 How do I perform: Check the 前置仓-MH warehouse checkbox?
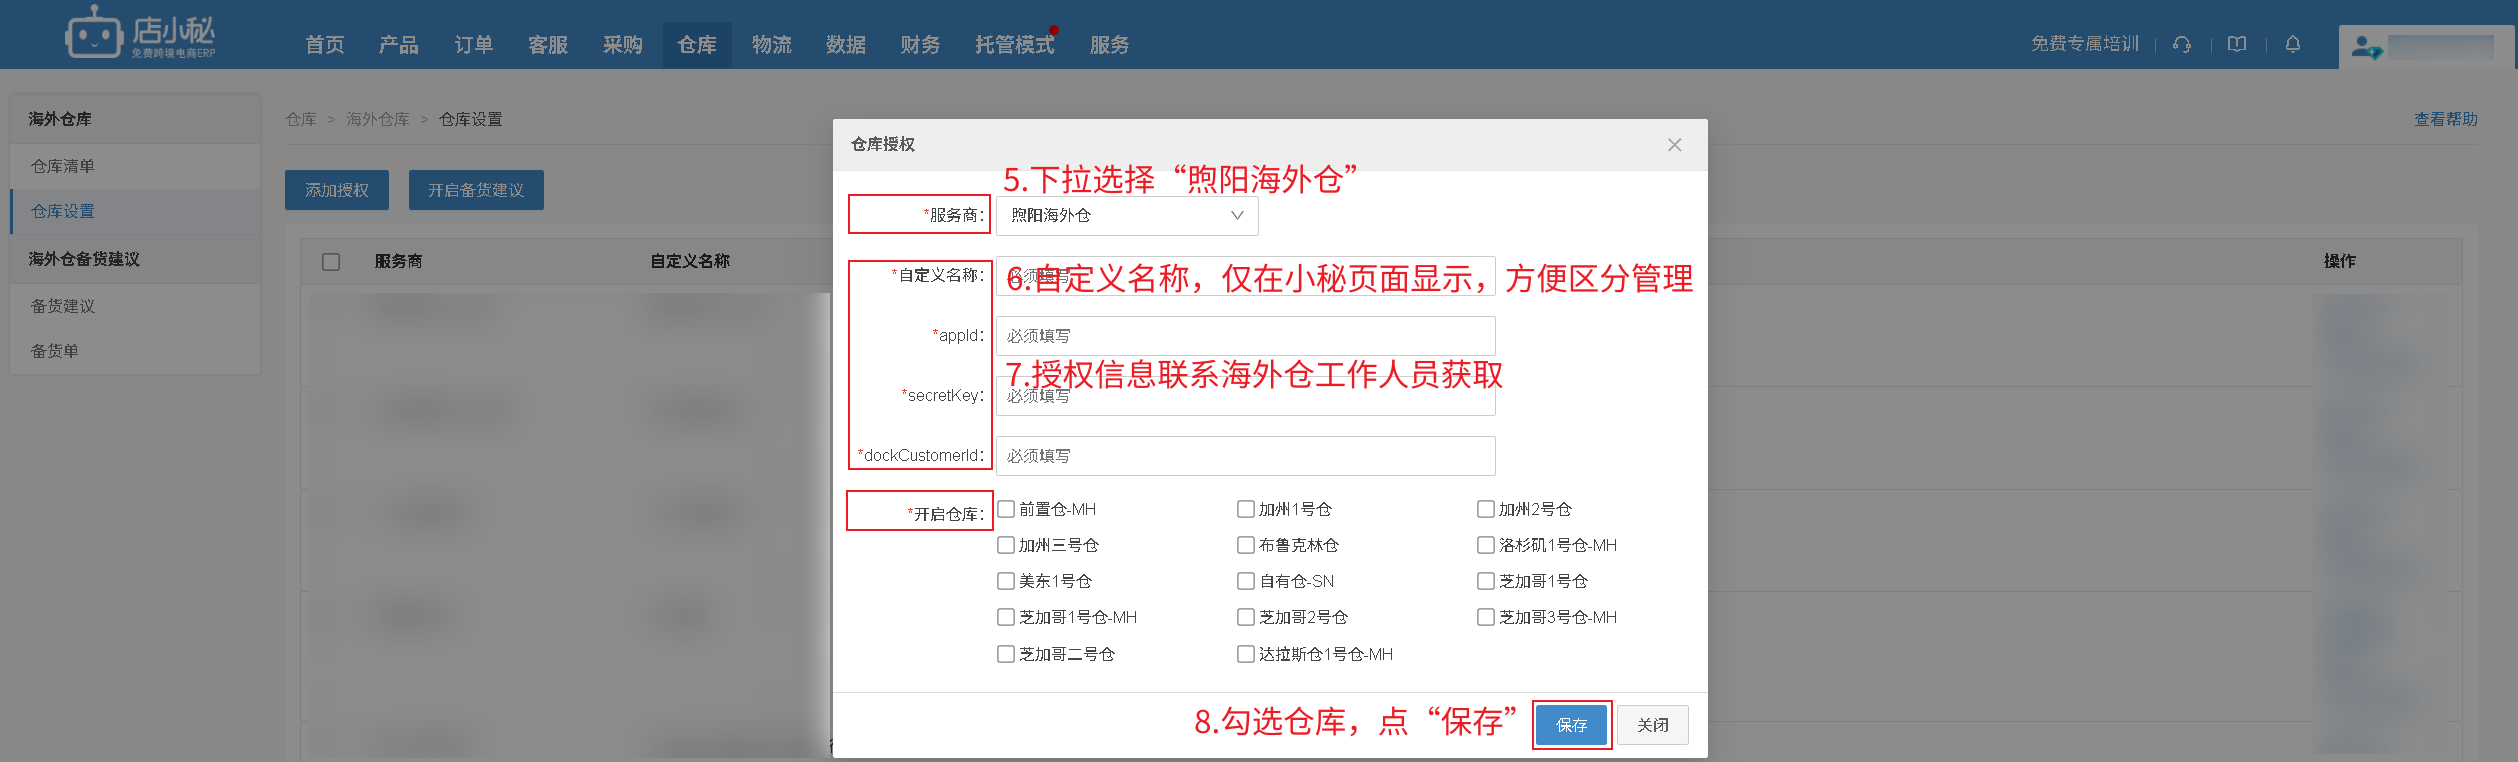1006,509
